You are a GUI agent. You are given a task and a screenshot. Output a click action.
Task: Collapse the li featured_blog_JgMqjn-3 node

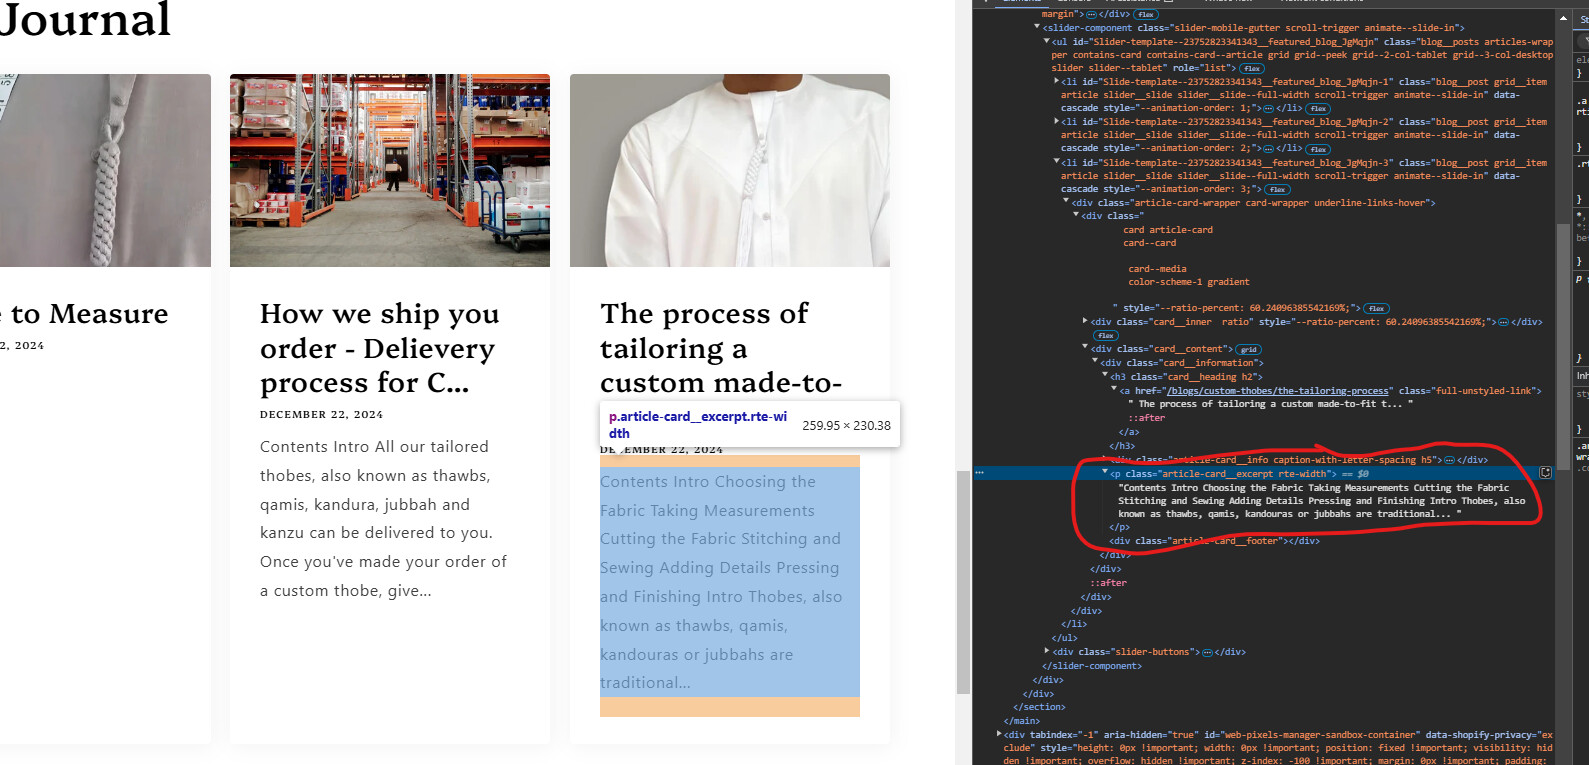[x=1057, y=162]
